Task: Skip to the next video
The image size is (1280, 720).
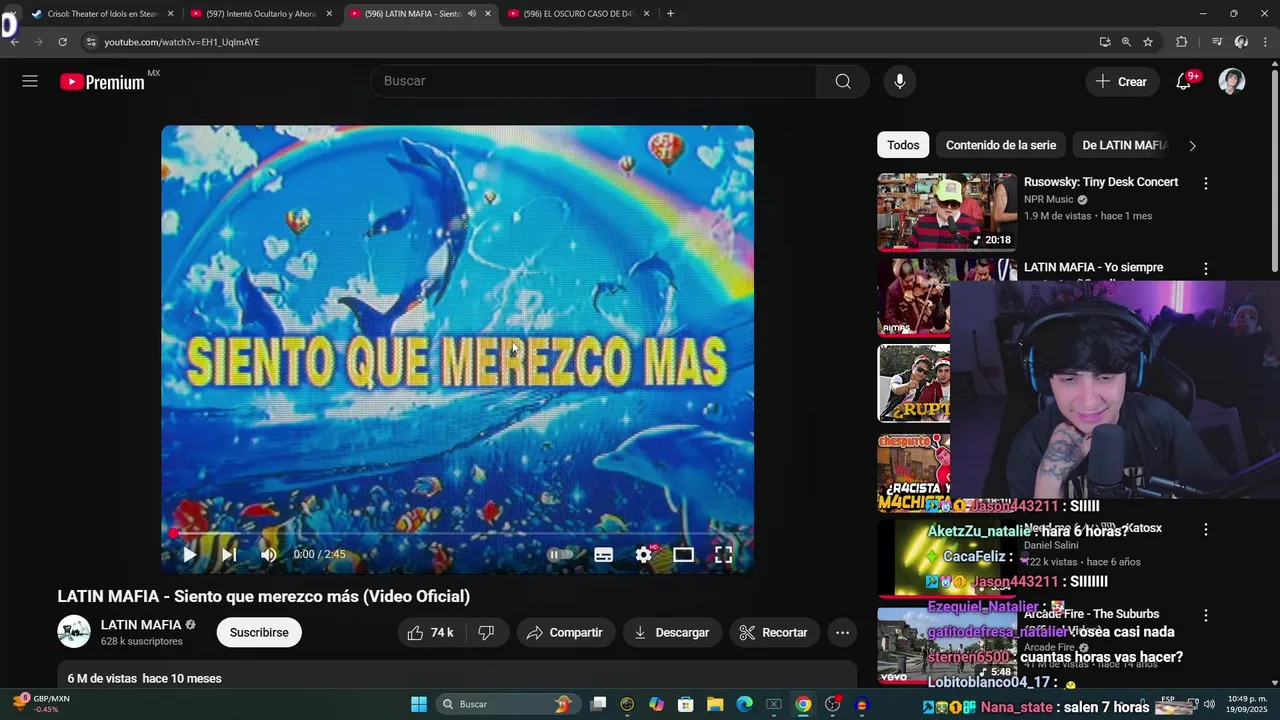Action: pos(229,554)
